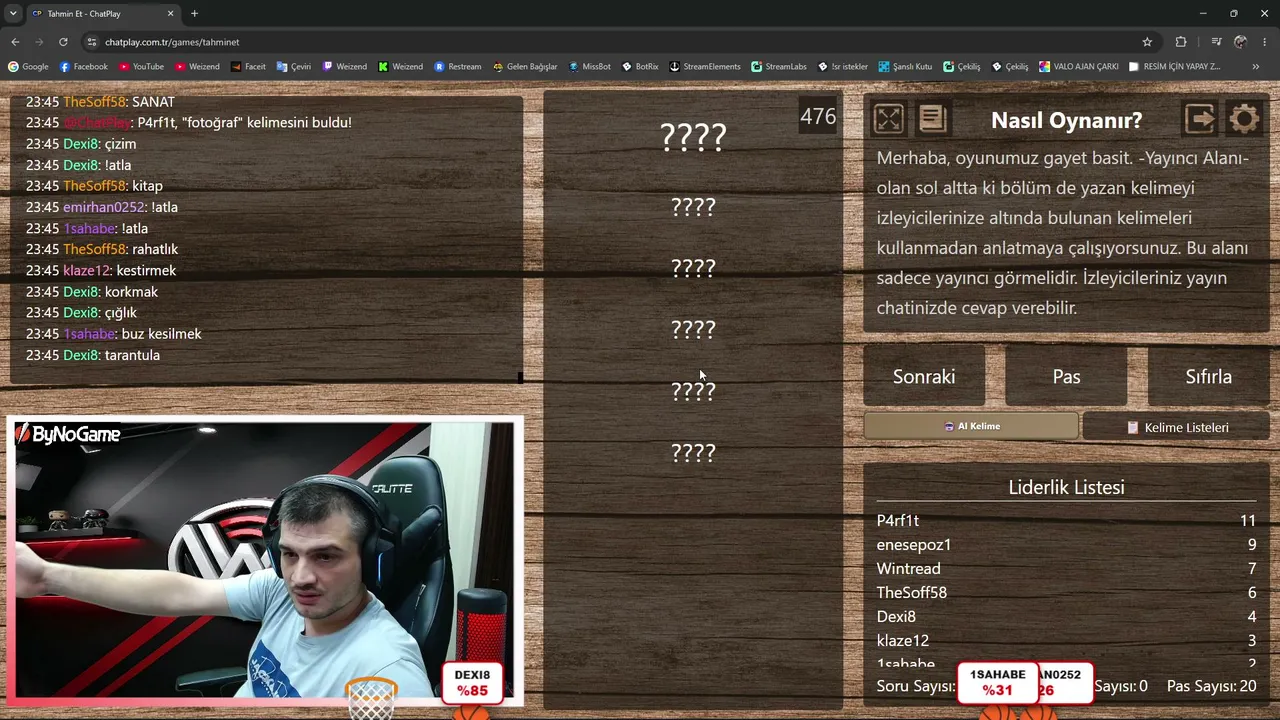Click the Nasıl Oynanır? heading
This screenshot has height=720, width=1280.
point(1066,120)
